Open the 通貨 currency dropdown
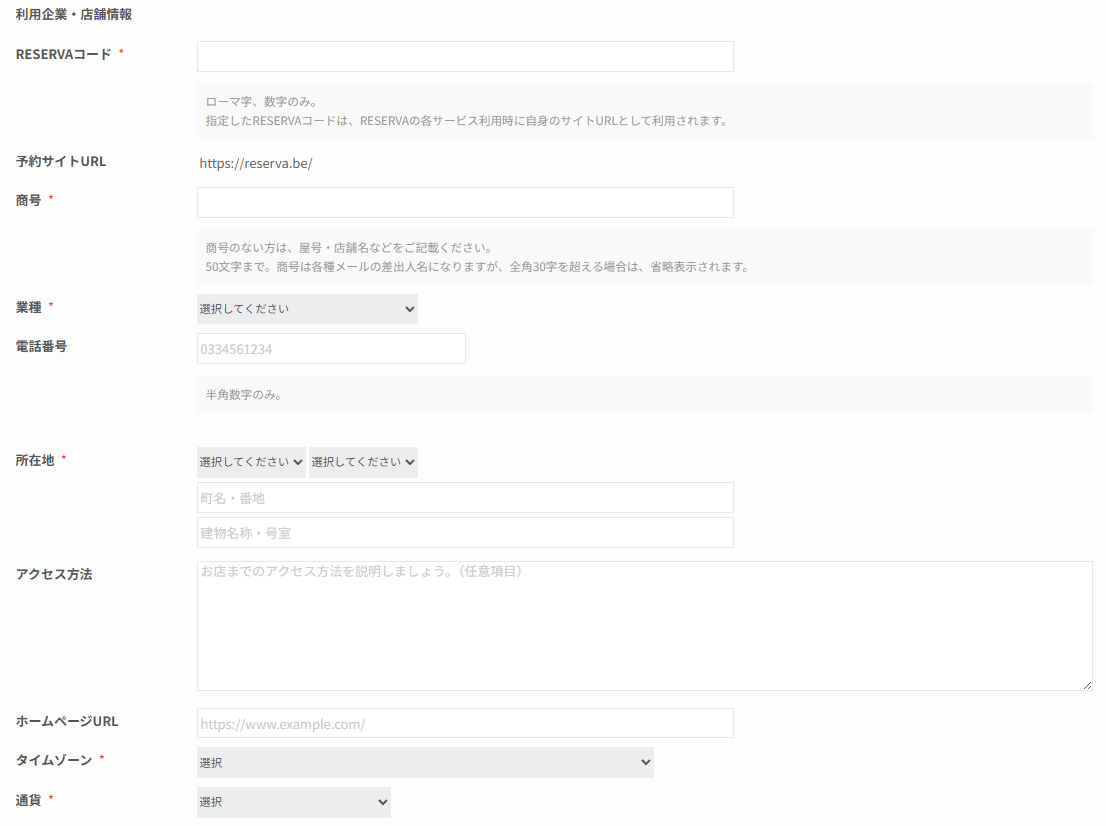Screen dimensions: 1106x826 point(293,802)
